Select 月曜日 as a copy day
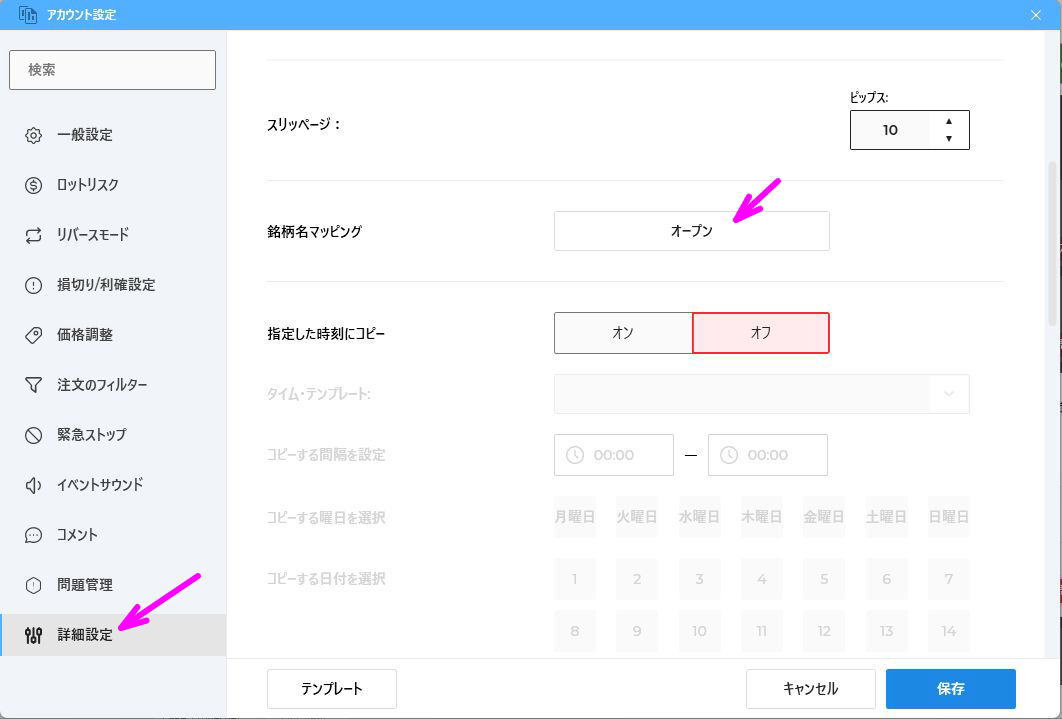This screenshot has height=719, width=1062. coord(574,517)
